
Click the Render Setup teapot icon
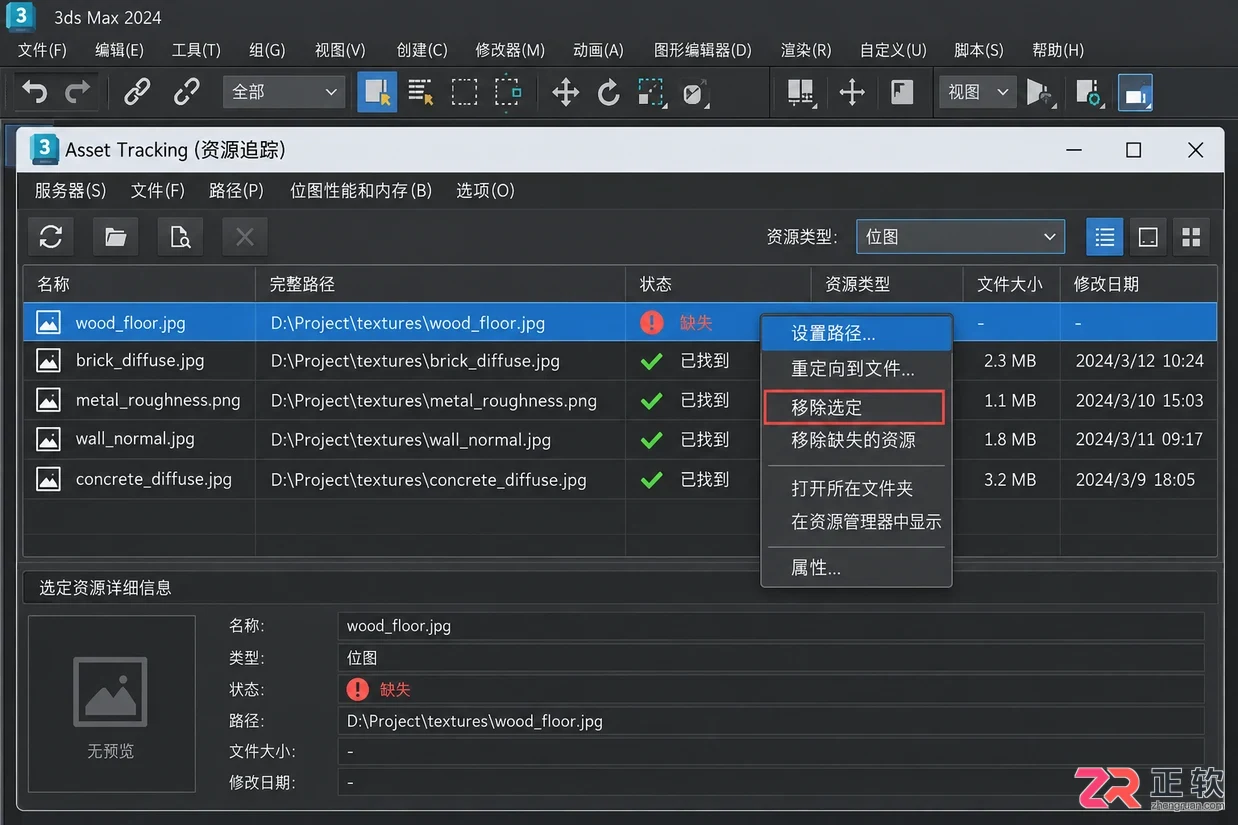coord(1040,93)
